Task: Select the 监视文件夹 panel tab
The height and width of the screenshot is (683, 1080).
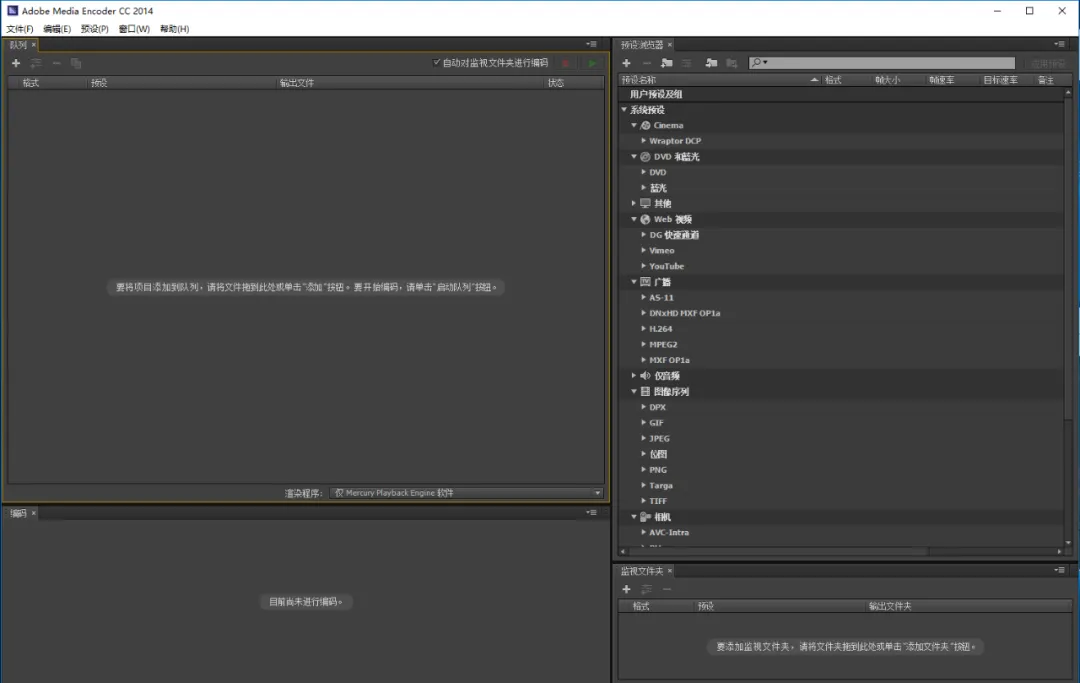Action: click(x=641, y=571)
